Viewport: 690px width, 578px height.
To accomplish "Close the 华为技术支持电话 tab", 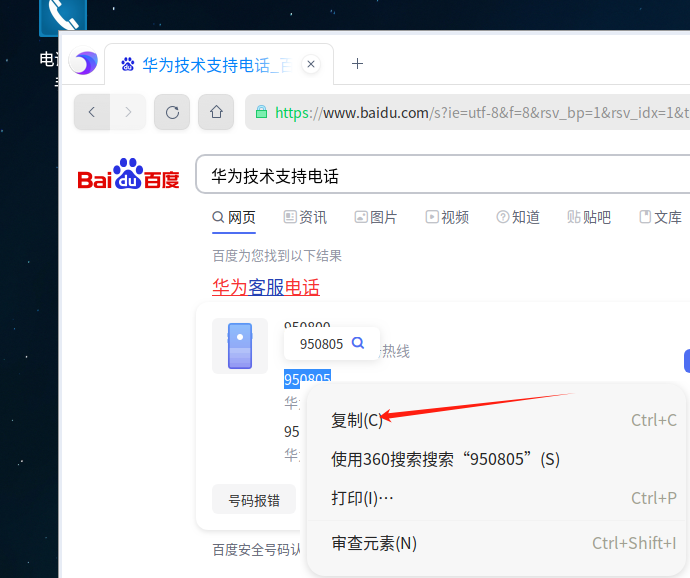I will [x=311, y=64].
